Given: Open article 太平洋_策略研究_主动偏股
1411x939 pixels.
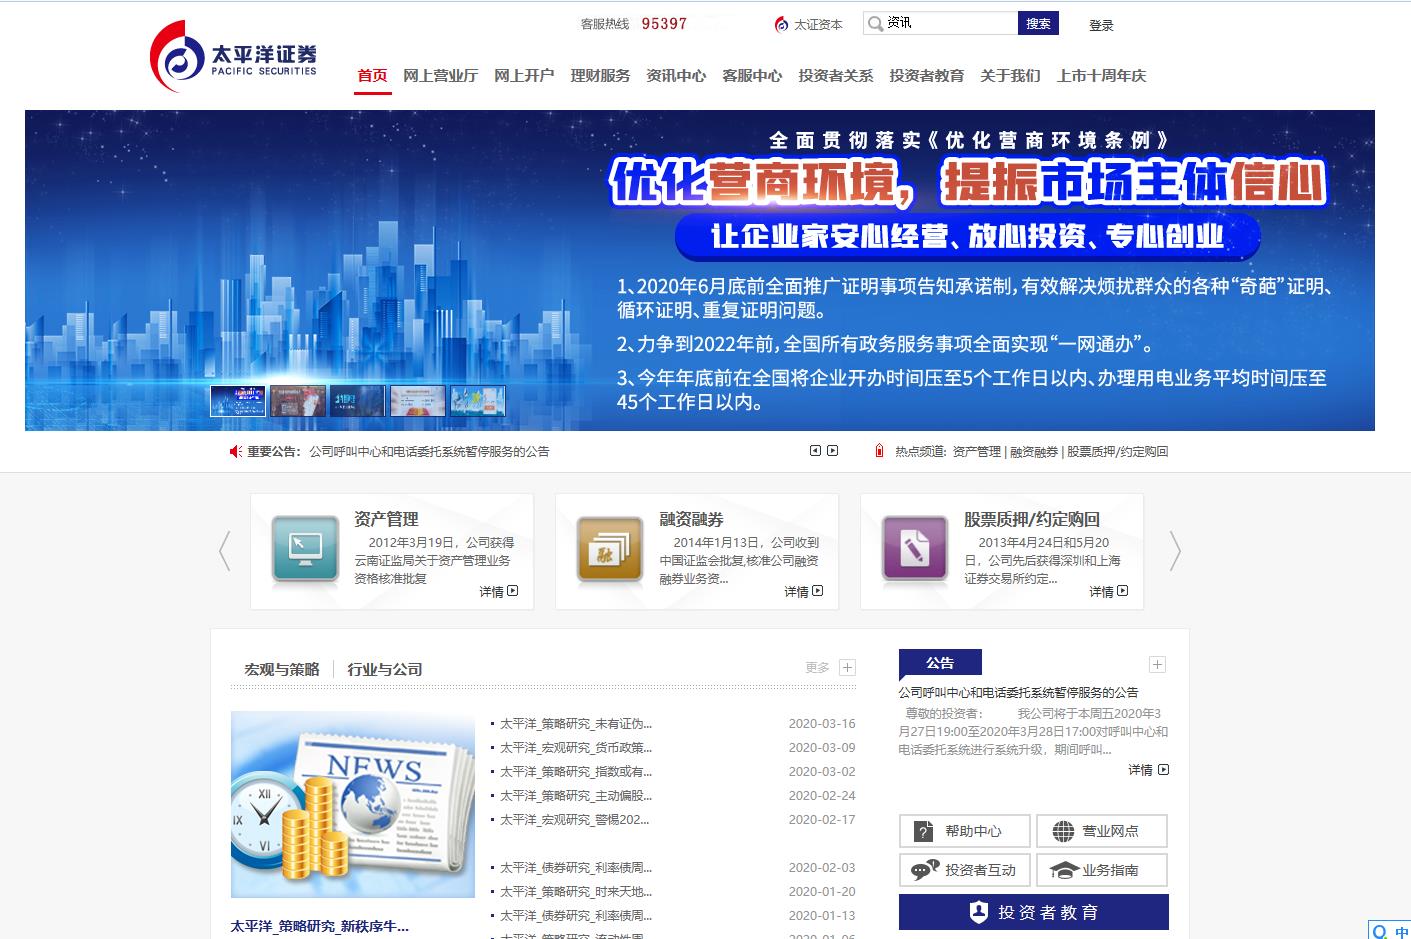Looking at the screenshot, I should tap(576, 795).
